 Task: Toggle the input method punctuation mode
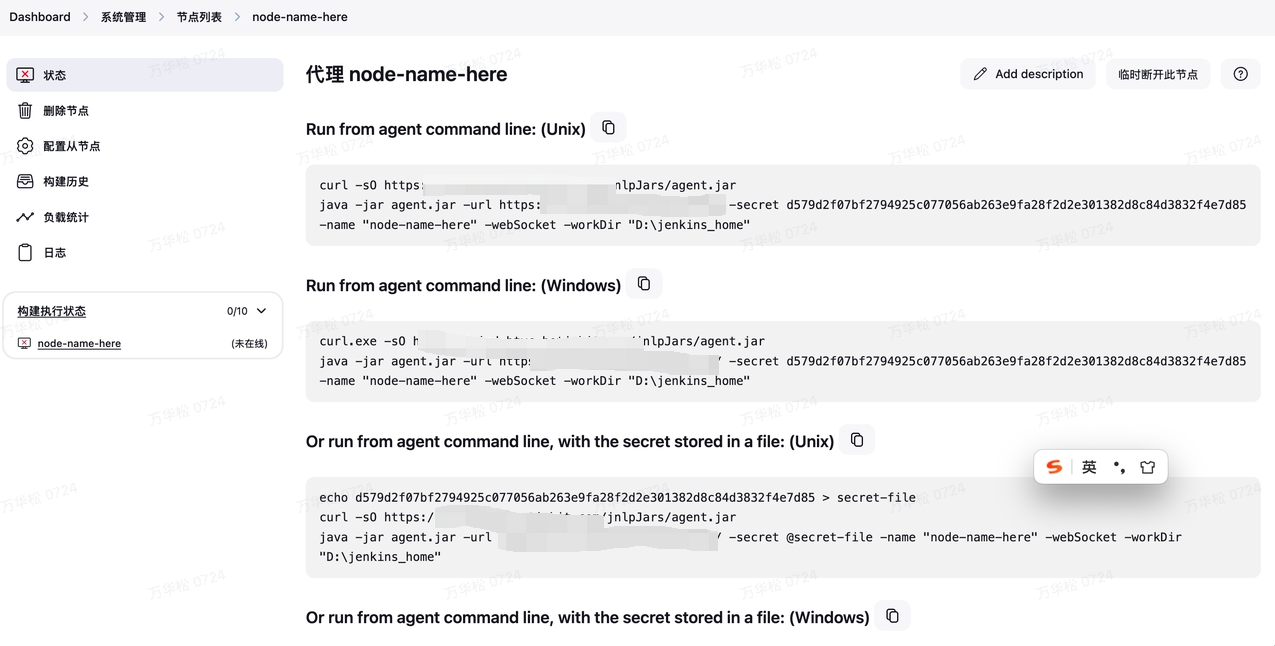pyautogui.click(x=1118, y=467)
